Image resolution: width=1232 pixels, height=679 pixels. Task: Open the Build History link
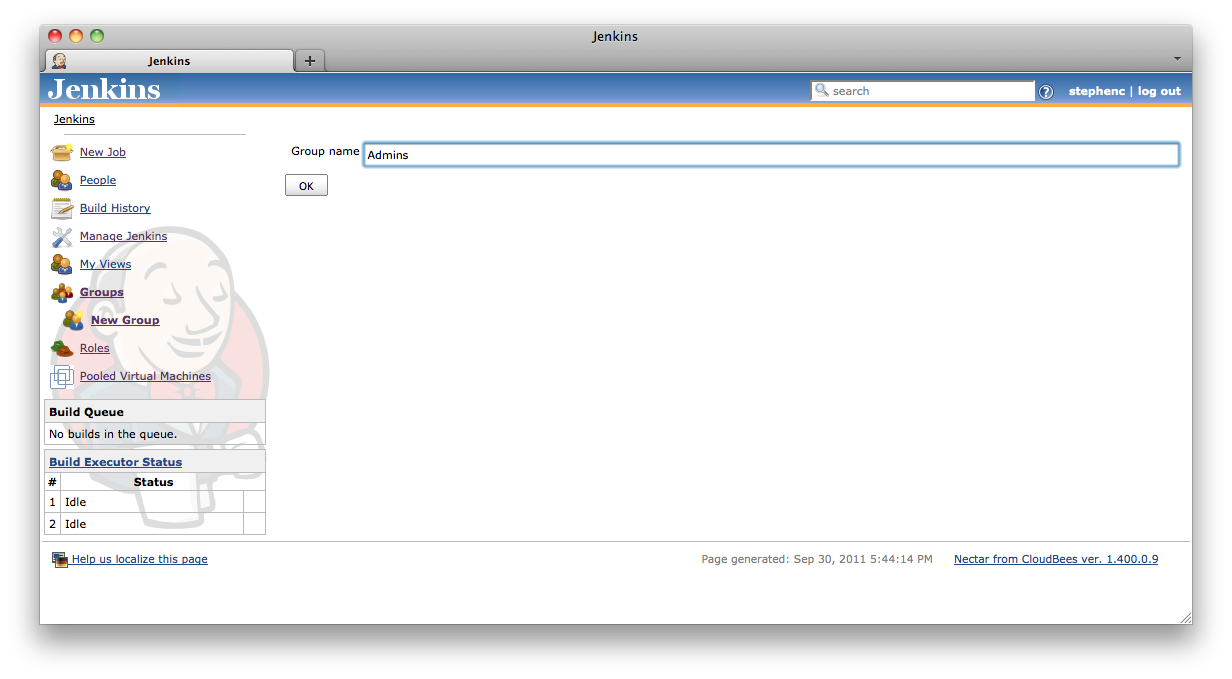115,208
